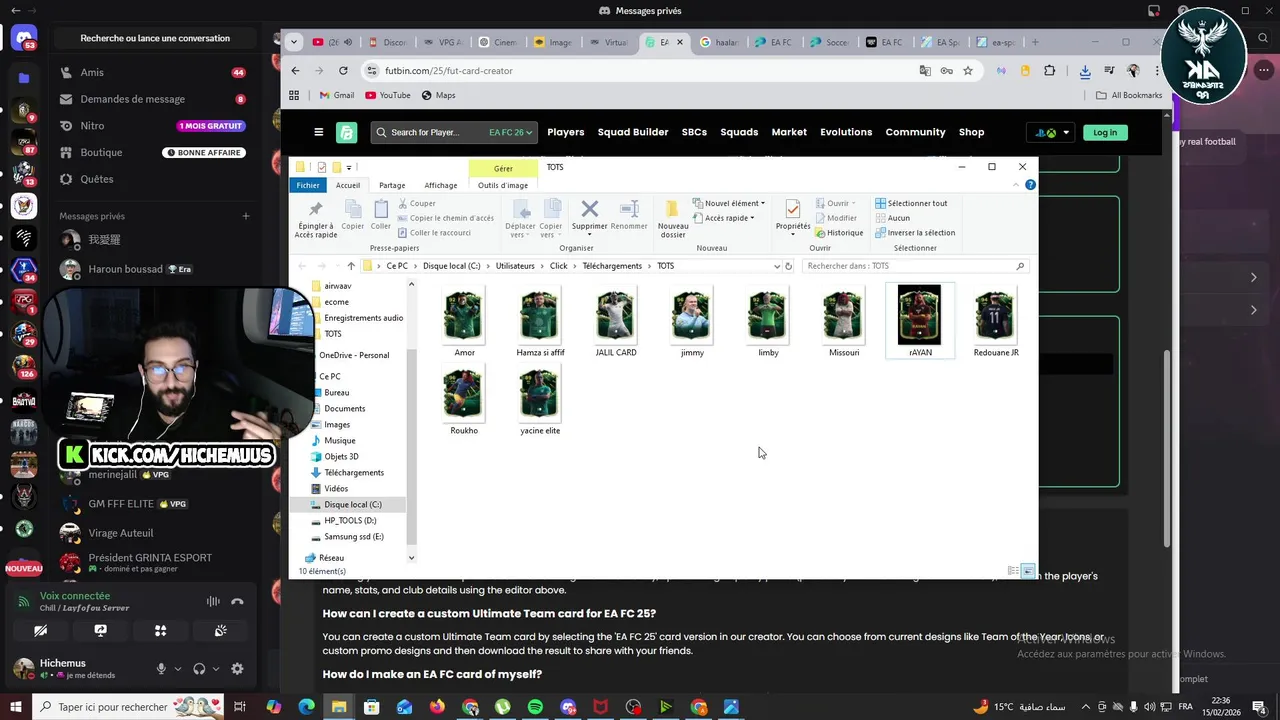Click the Renommer icon in ribbon
This screenshot has height=720, width=1280.
tap(629, 215)
